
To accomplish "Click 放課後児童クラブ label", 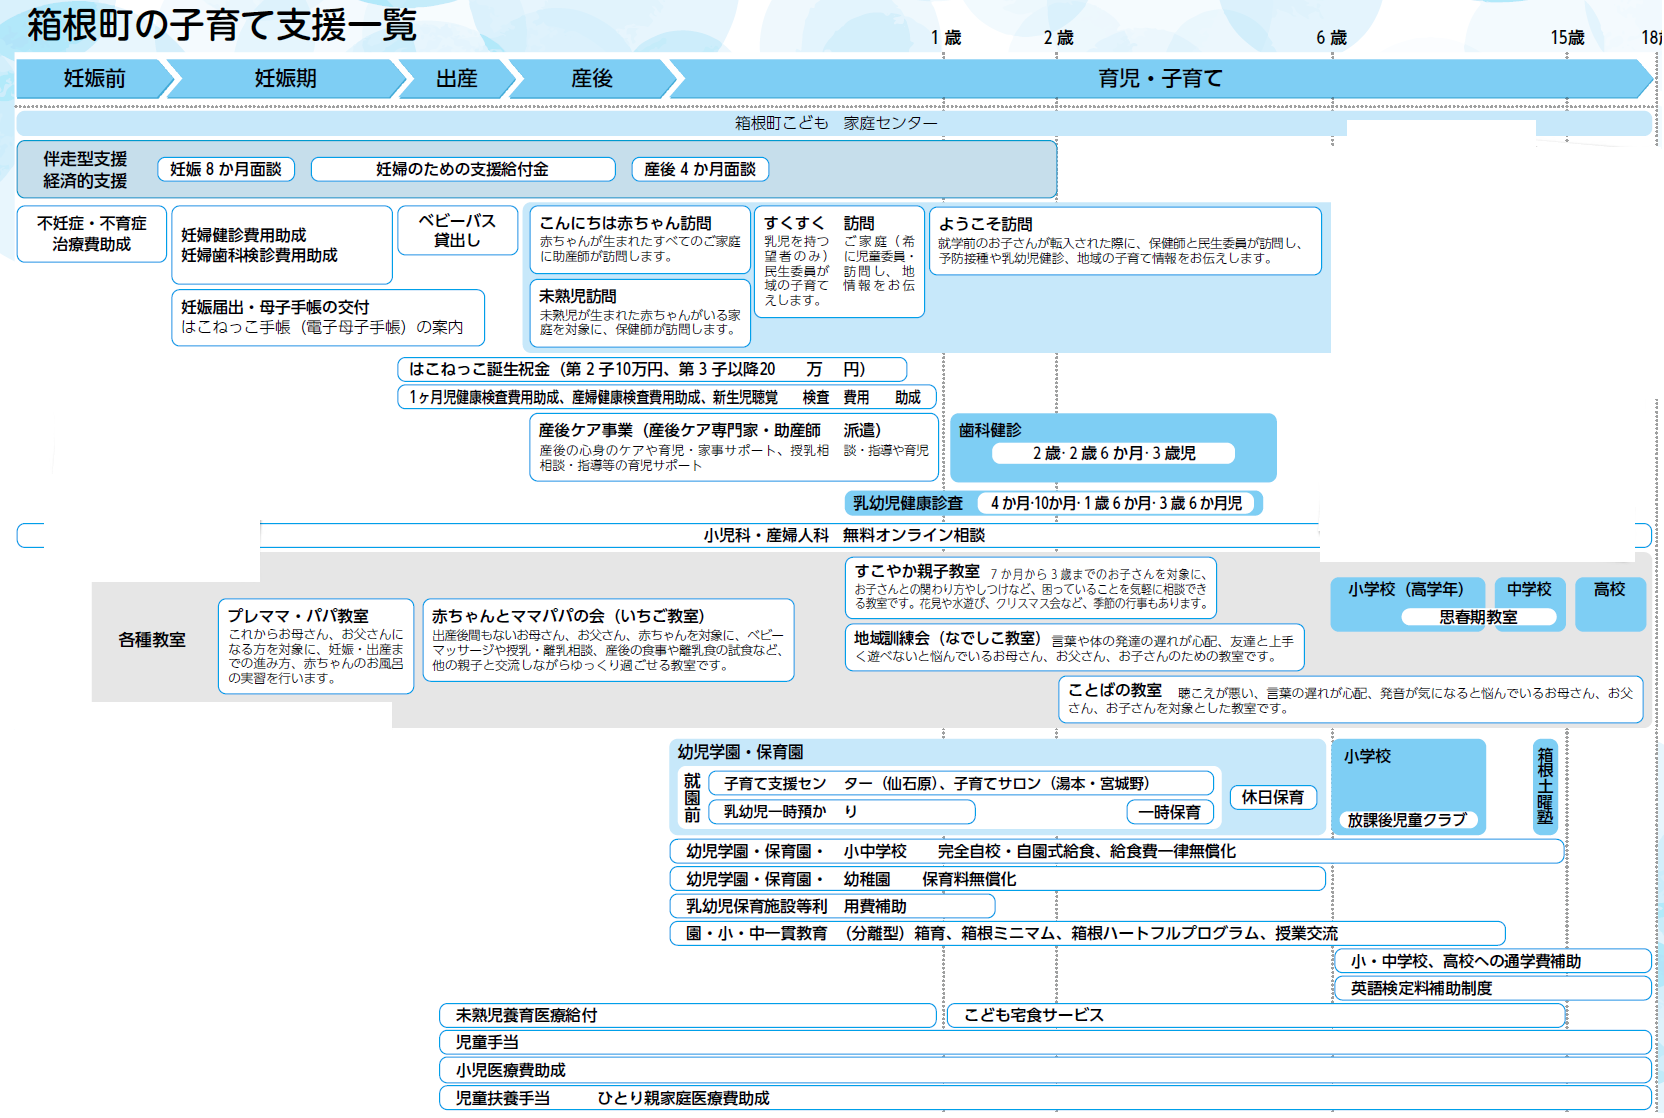I will (1407, 820).
